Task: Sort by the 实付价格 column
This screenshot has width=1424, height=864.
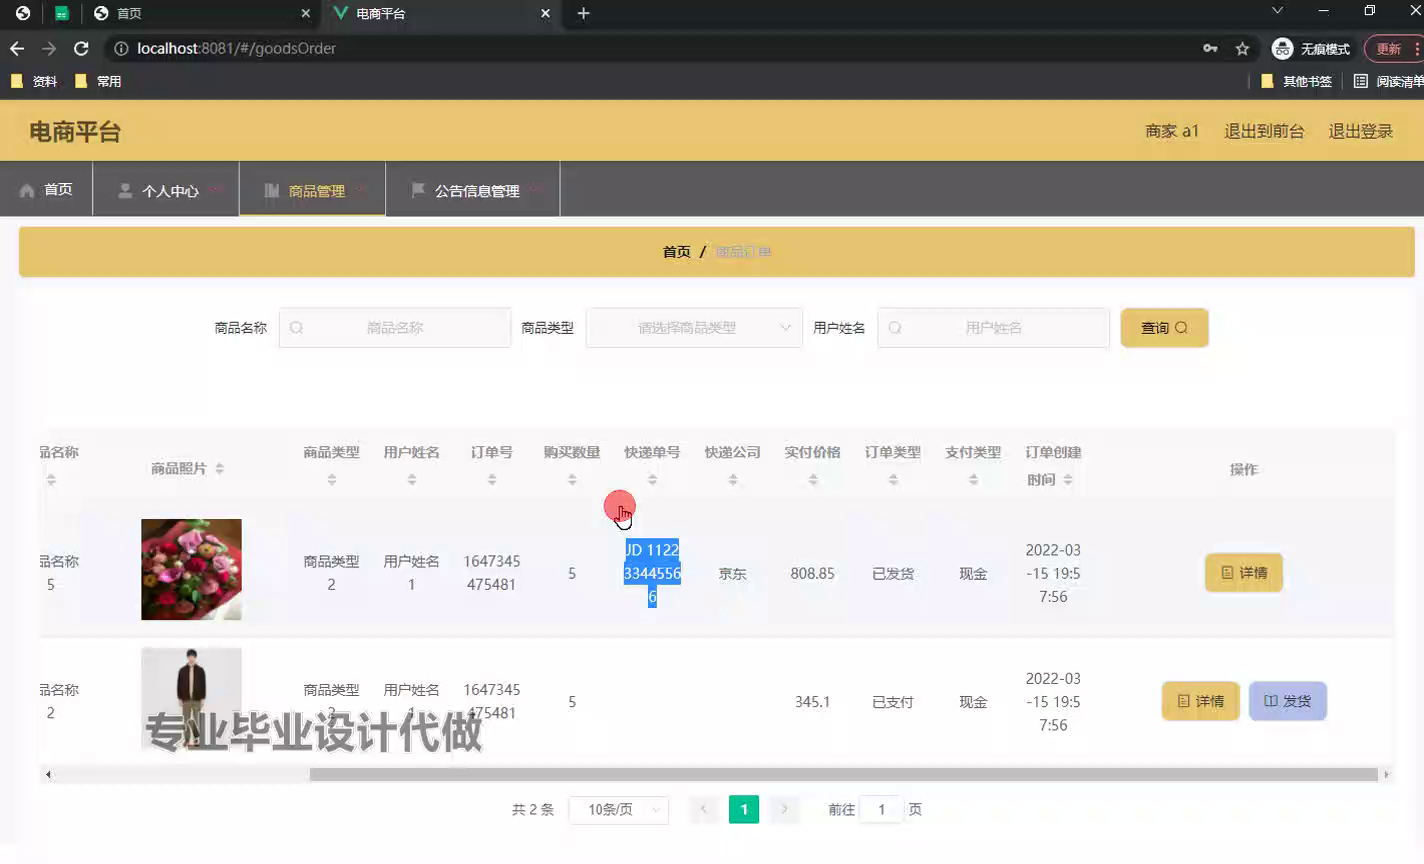Action: click(x=813, y=480)
